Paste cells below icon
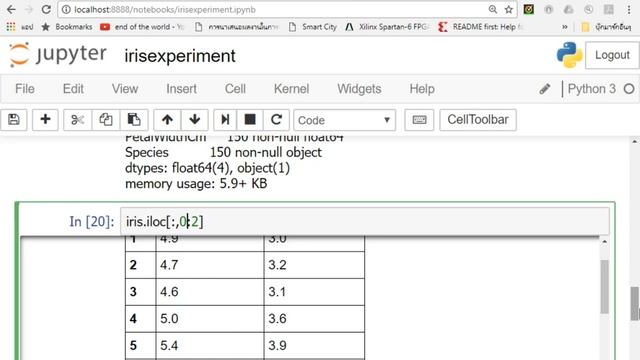This screenshot has width=640, height=360. click(x=134, y=120)
